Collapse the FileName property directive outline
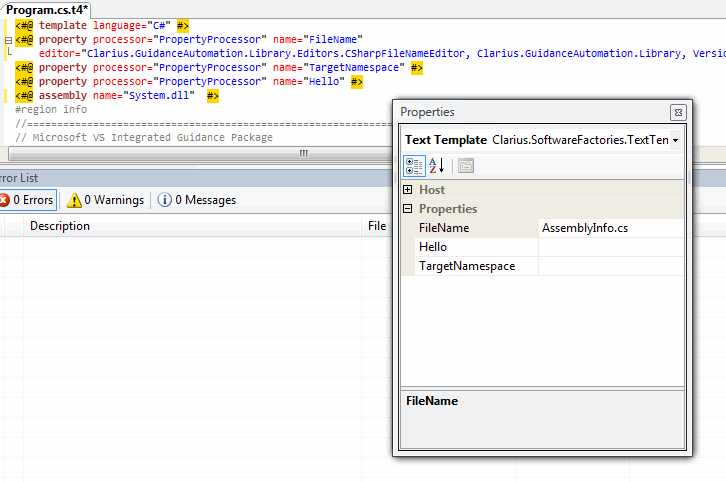Image resolution: width=726 pixels, height=482 pixels. (x=8, y=40)
